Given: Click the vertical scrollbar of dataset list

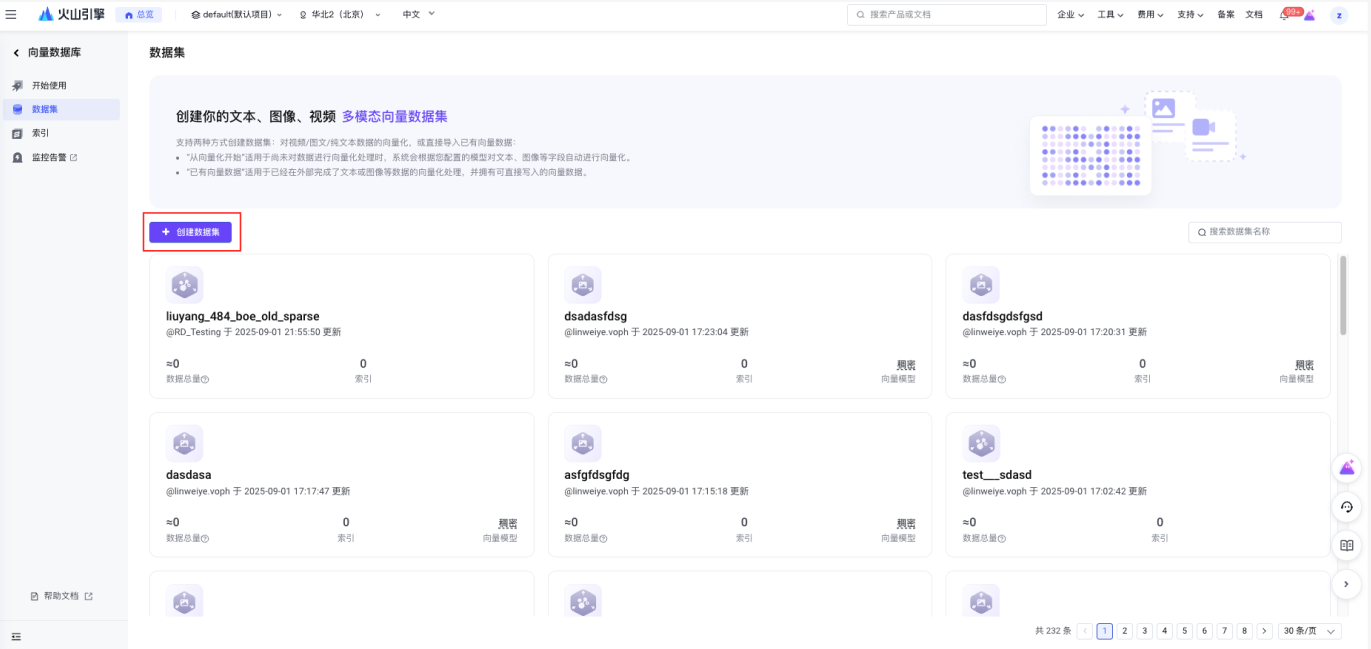Looking at the screenshot, I should click(1343, 295).
